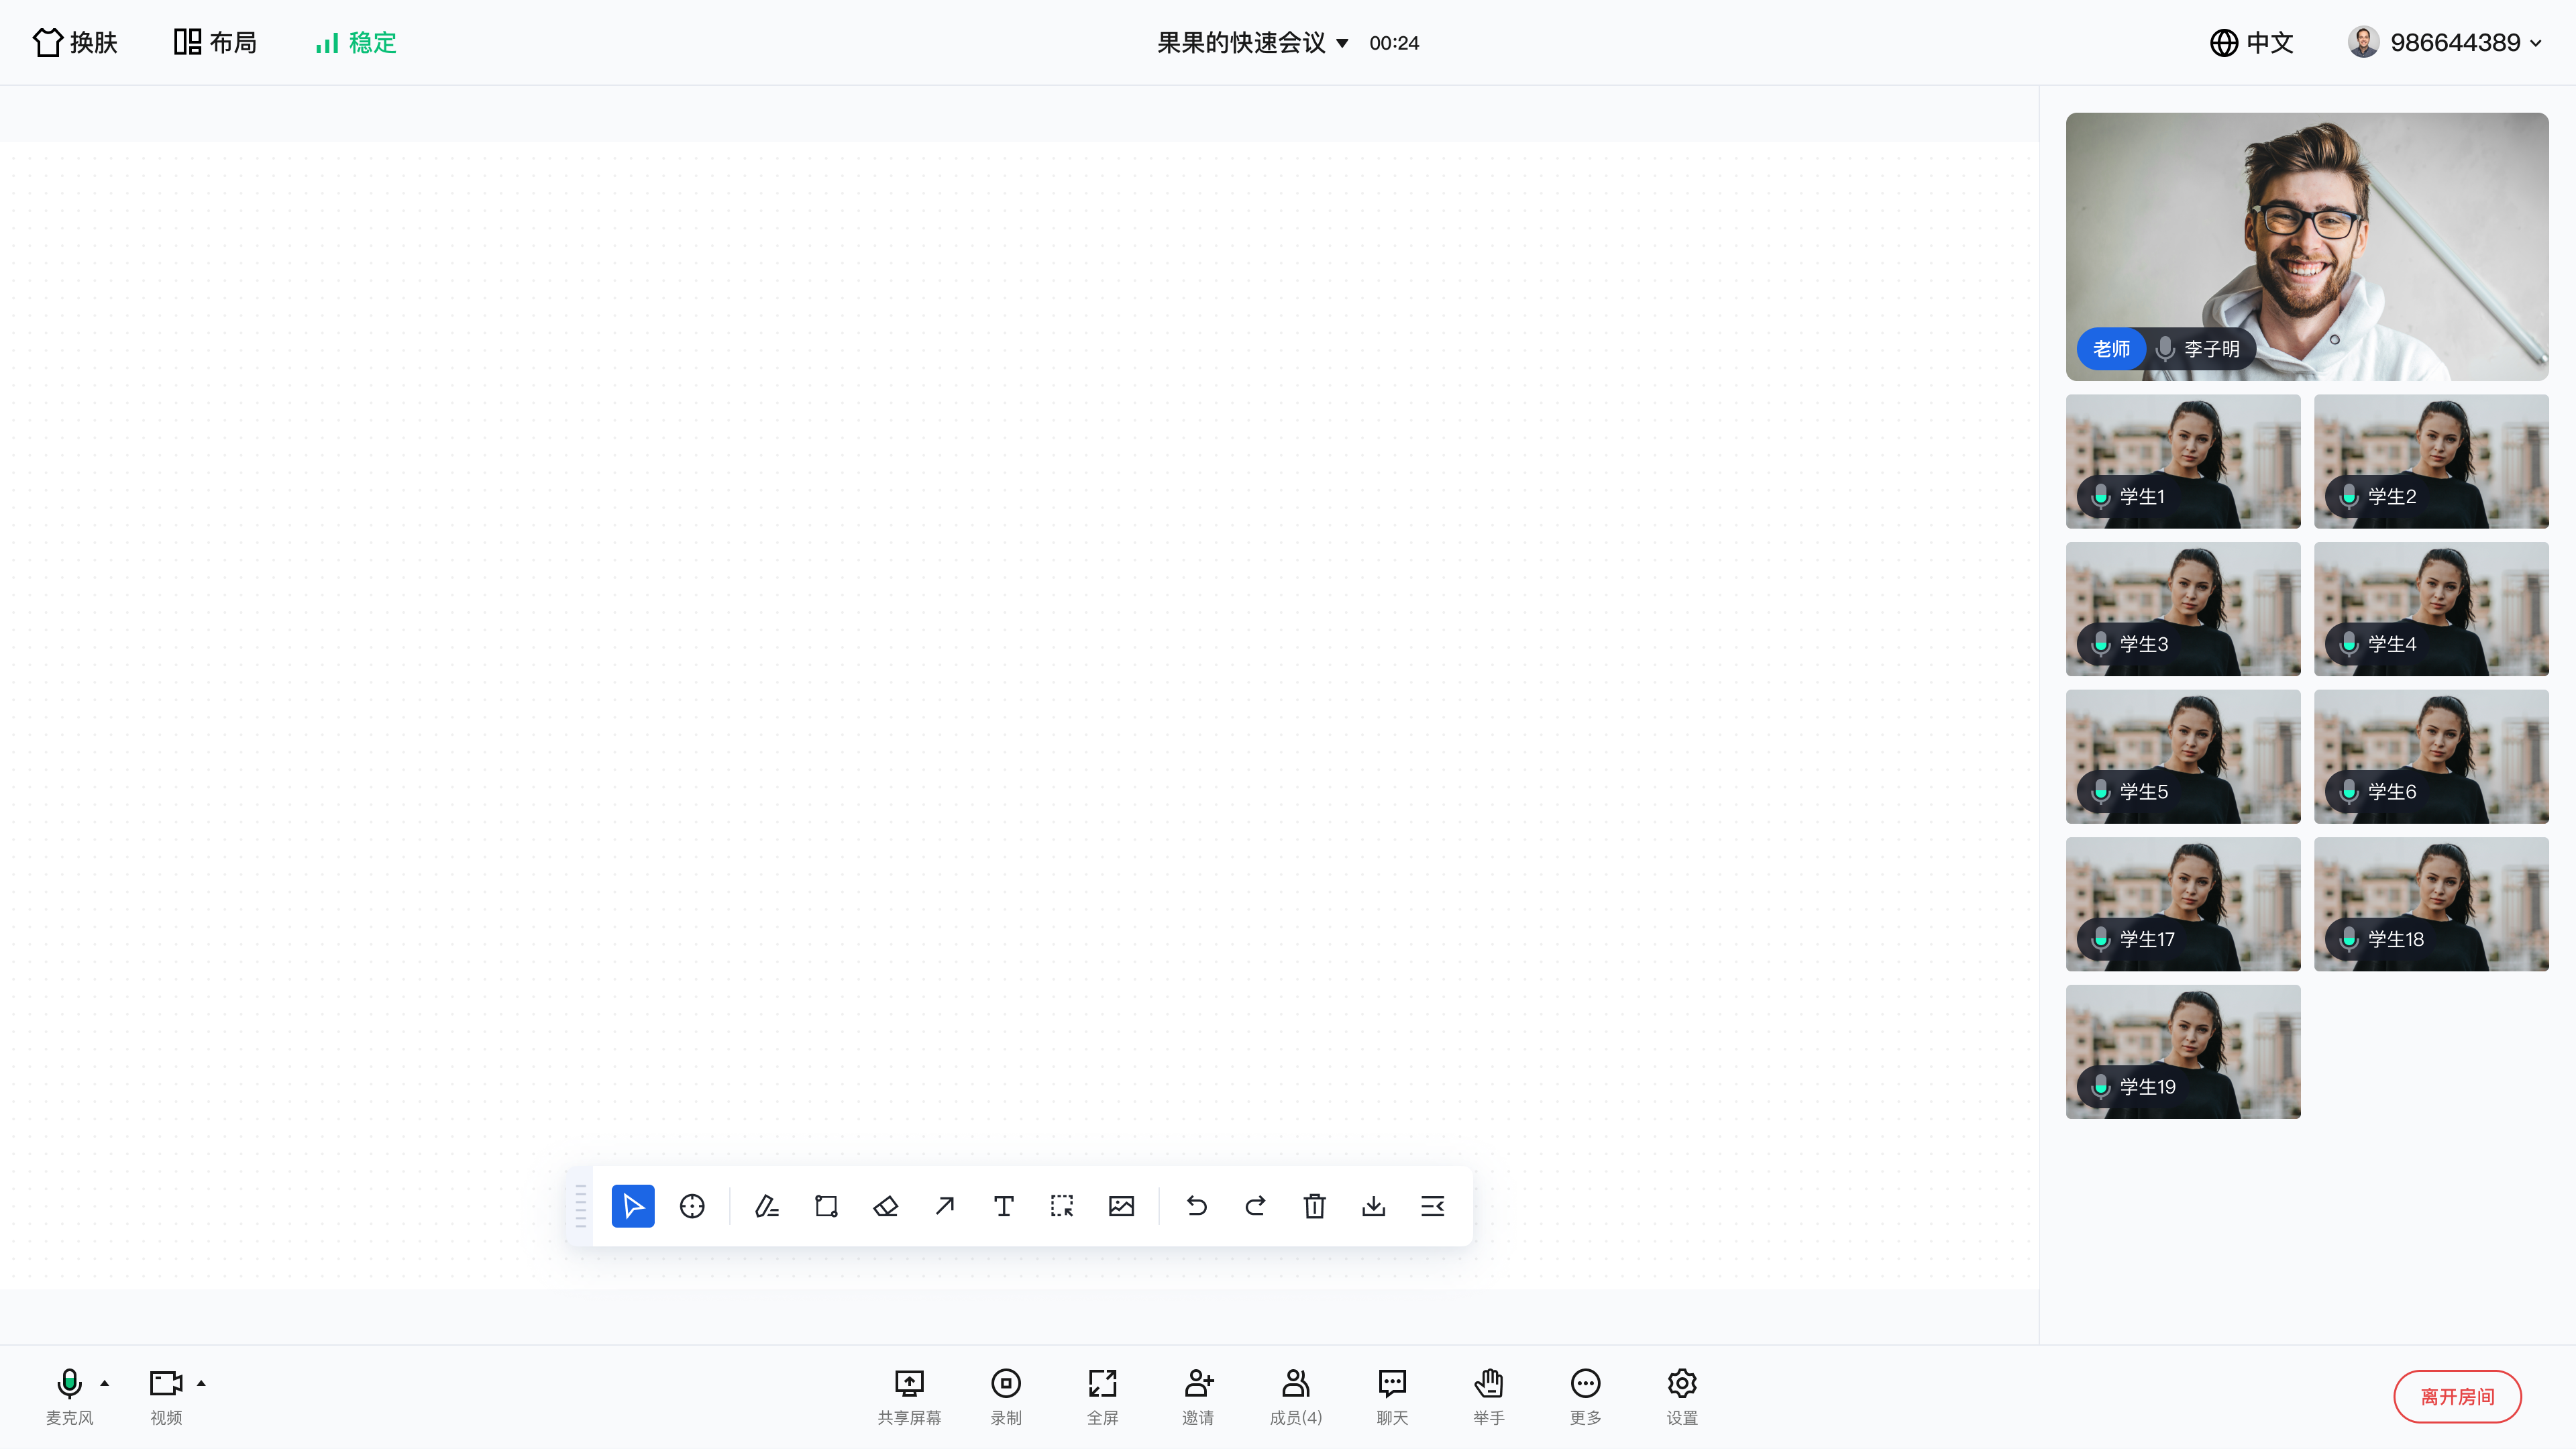Start screen sharing

pos(909,1396)
